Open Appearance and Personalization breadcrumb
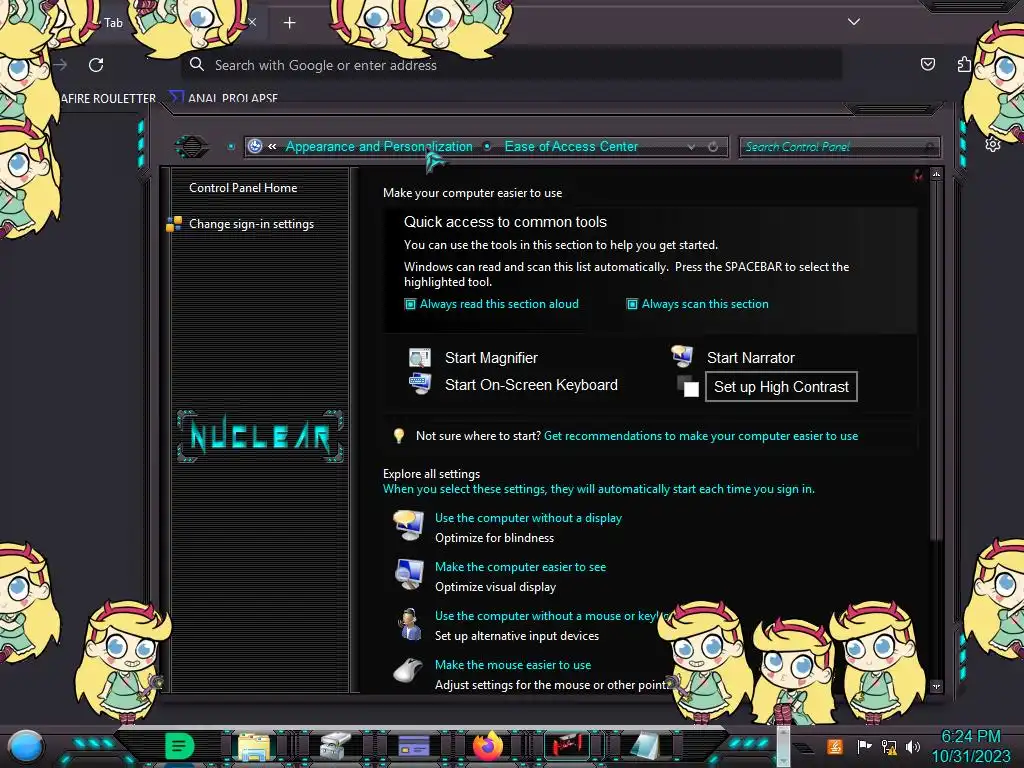 379,146
